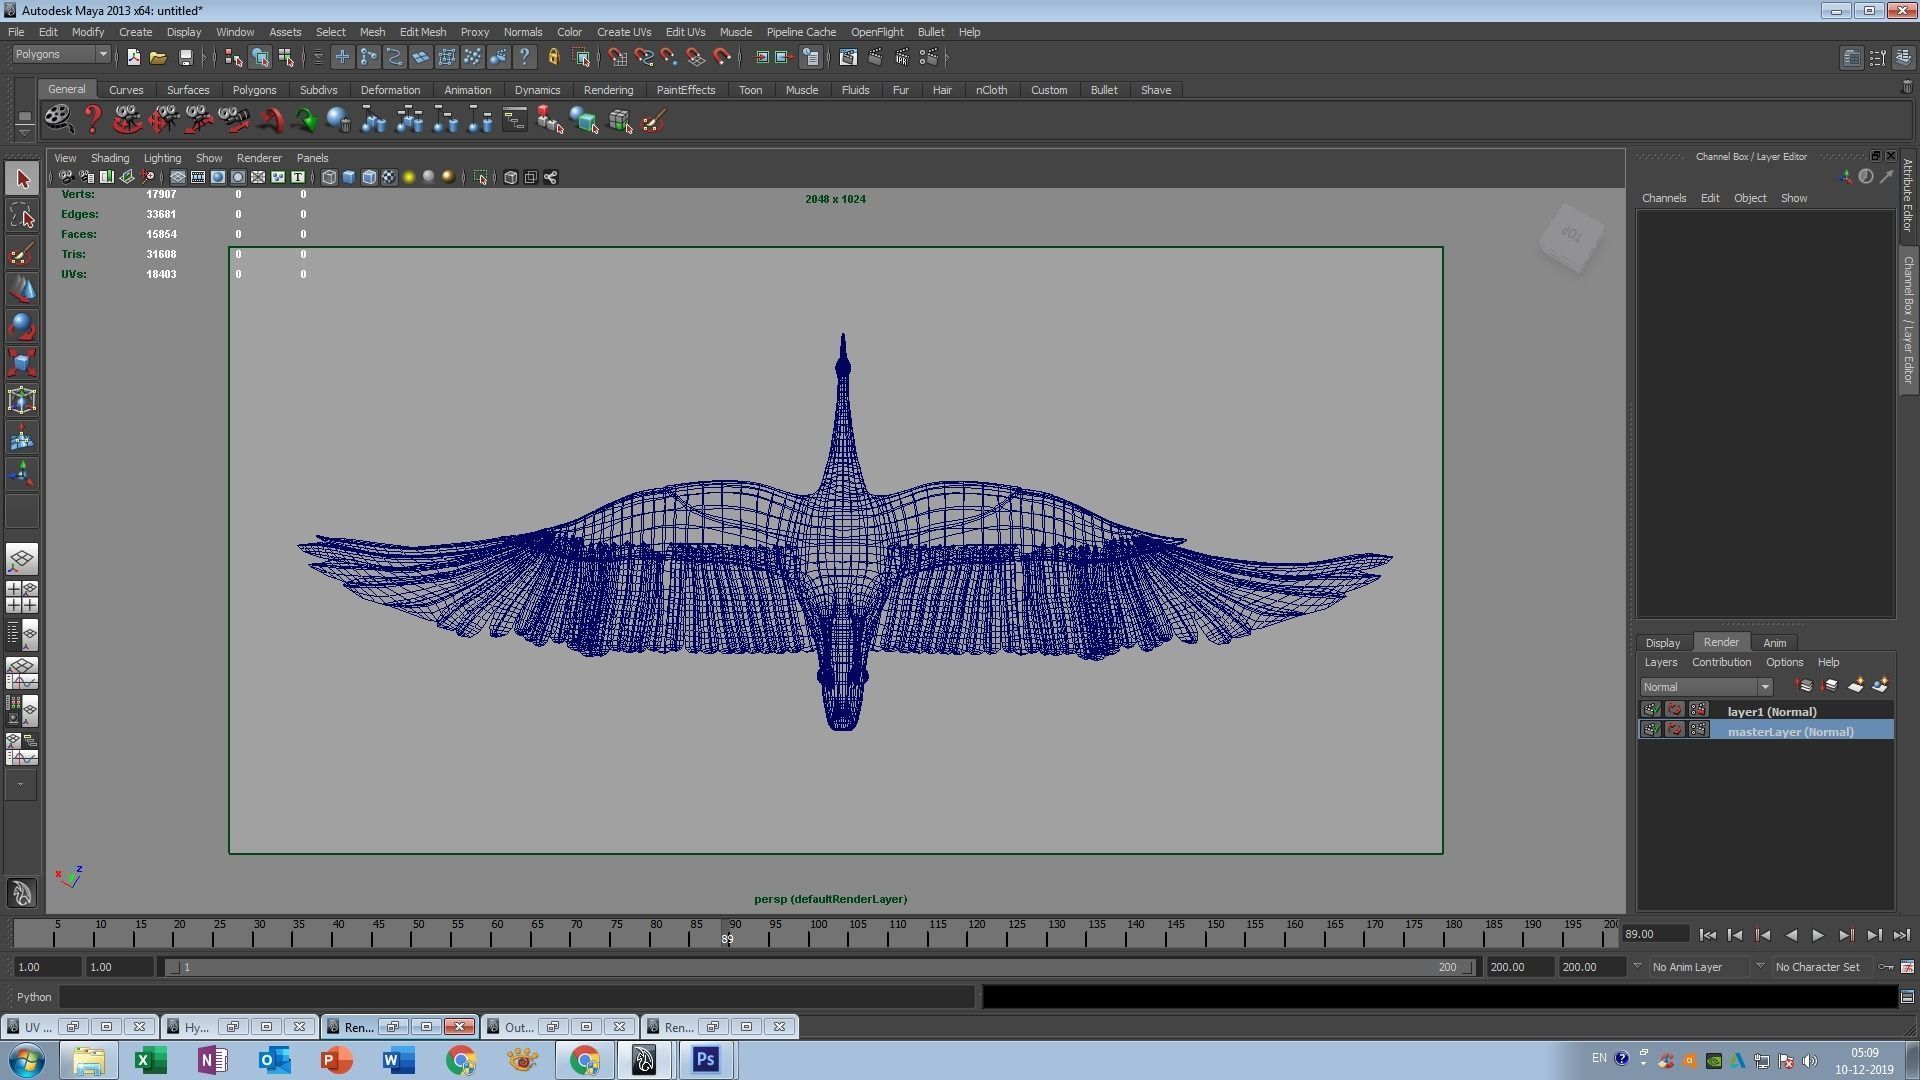Click the Save Scene disk icon
The image size is (1920, 1080).
click(185, 57)
